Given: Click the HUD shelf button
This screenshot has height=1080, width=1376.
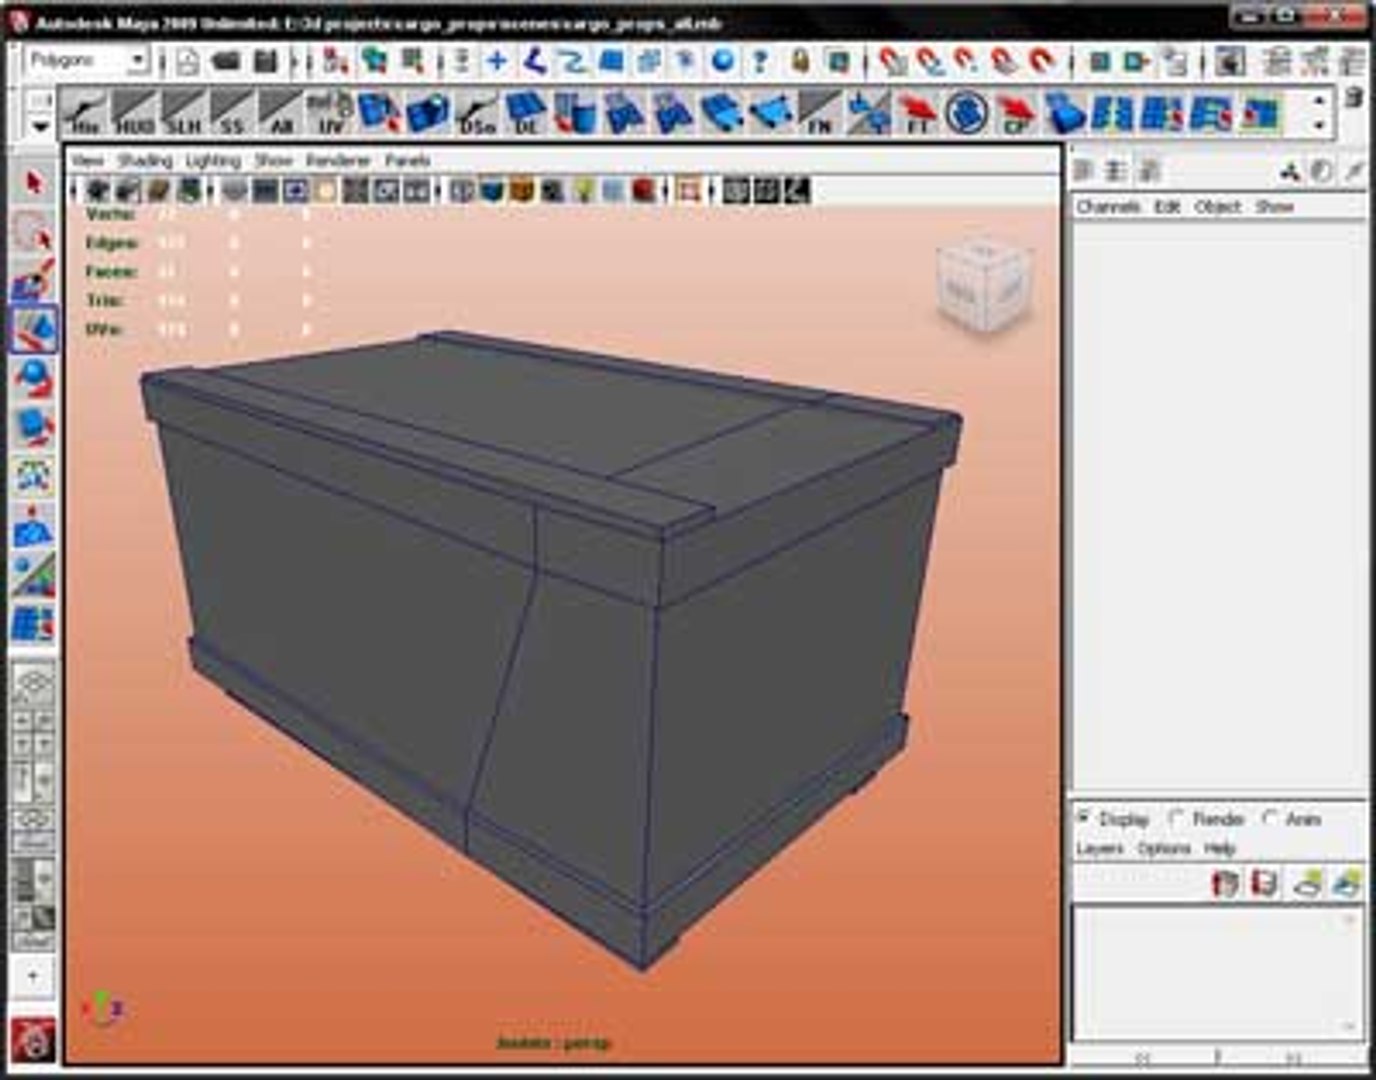Looking at the screenshot, I should (x=133, y=112).
